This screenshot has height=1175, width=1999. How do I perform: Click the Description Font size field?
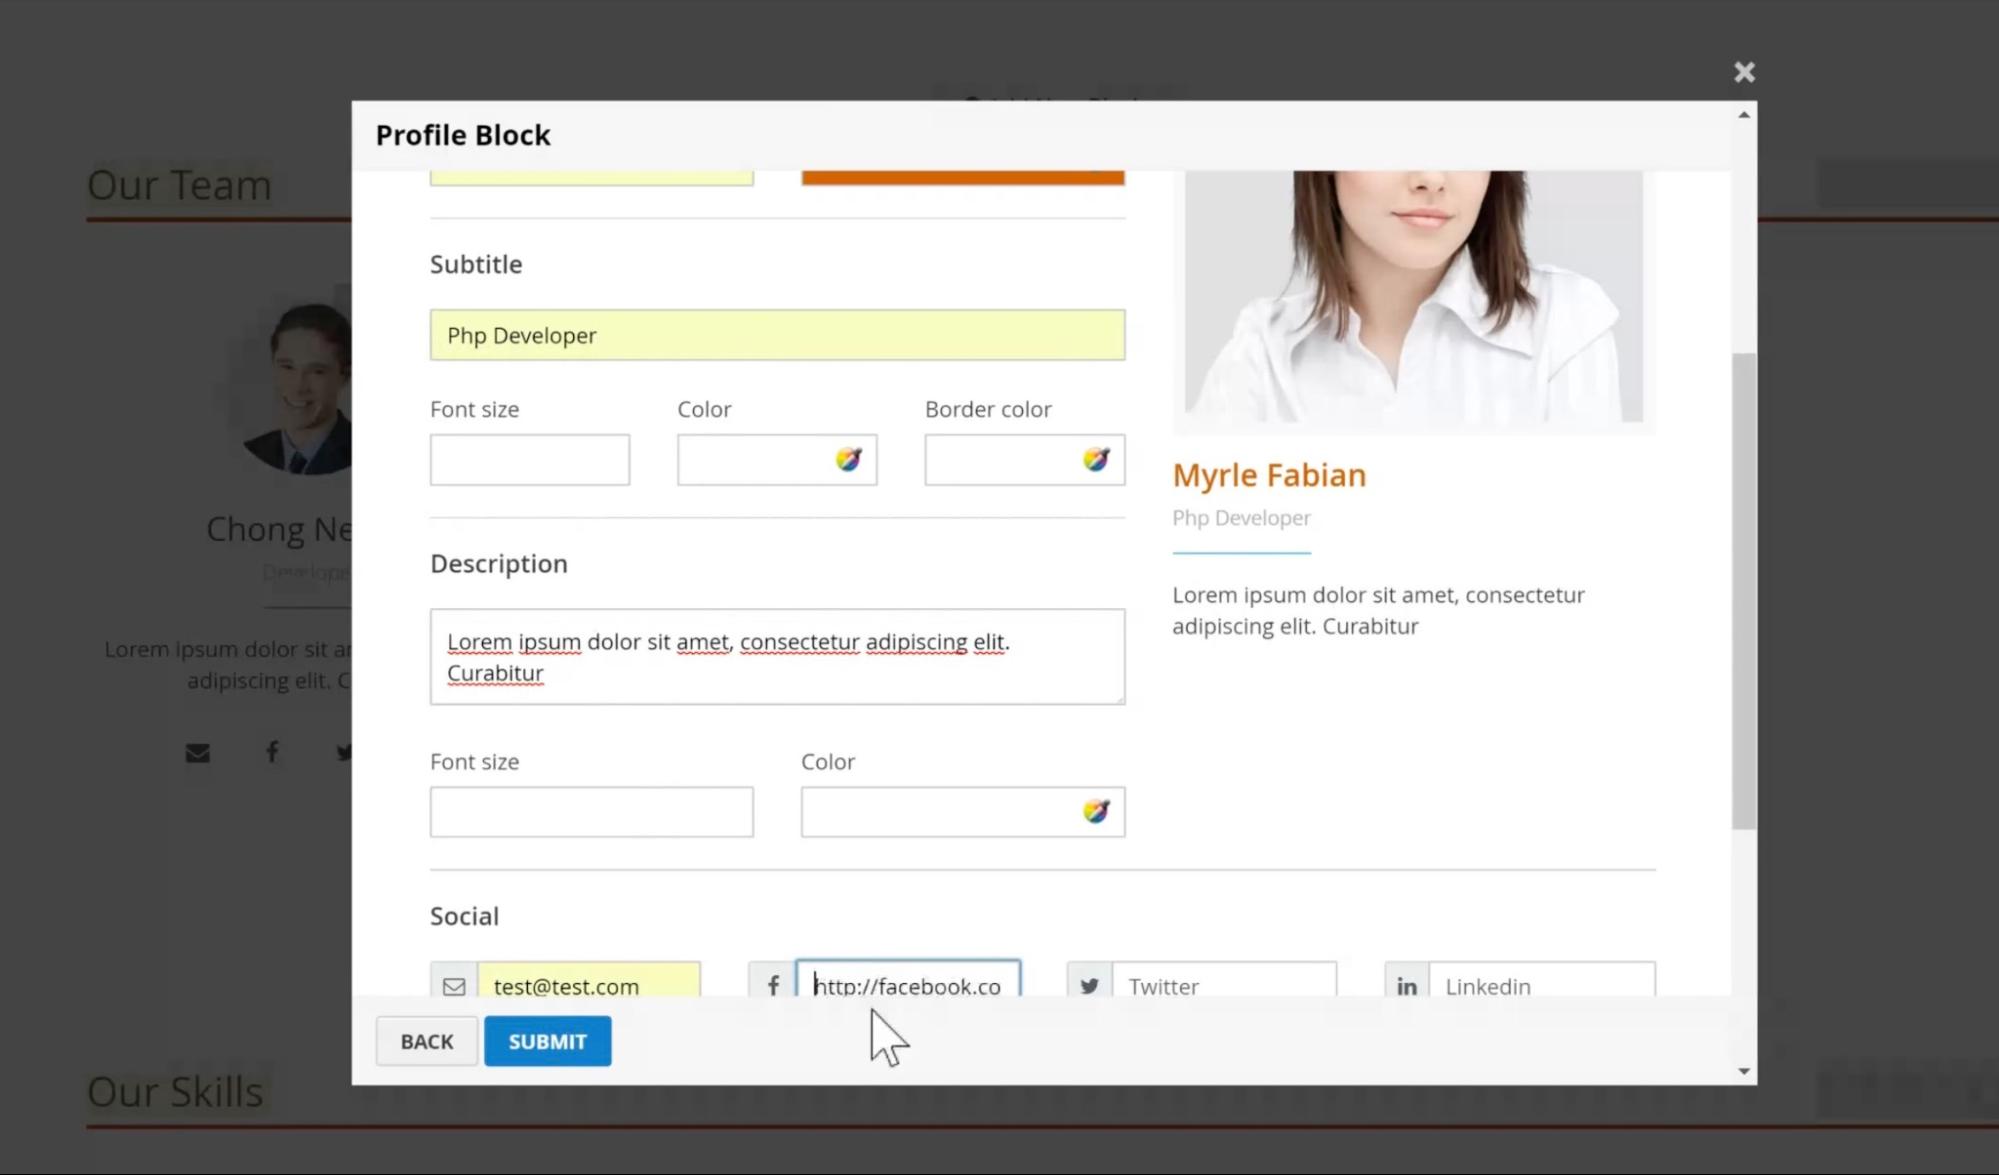pyautogui.click(x=591, y=812)
